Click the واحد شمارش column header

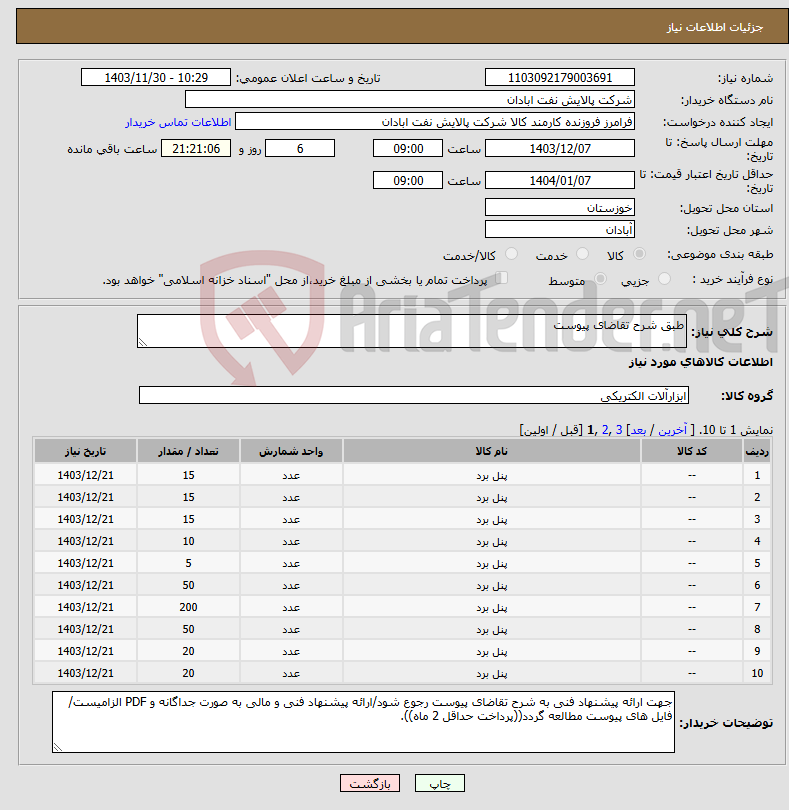(x=291, y=451)
